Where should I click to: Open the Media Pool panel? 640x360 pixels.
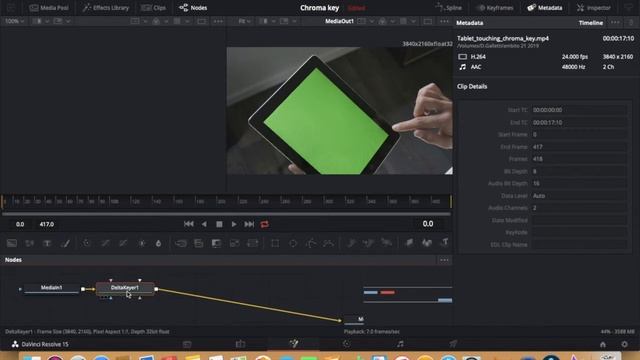49,8
